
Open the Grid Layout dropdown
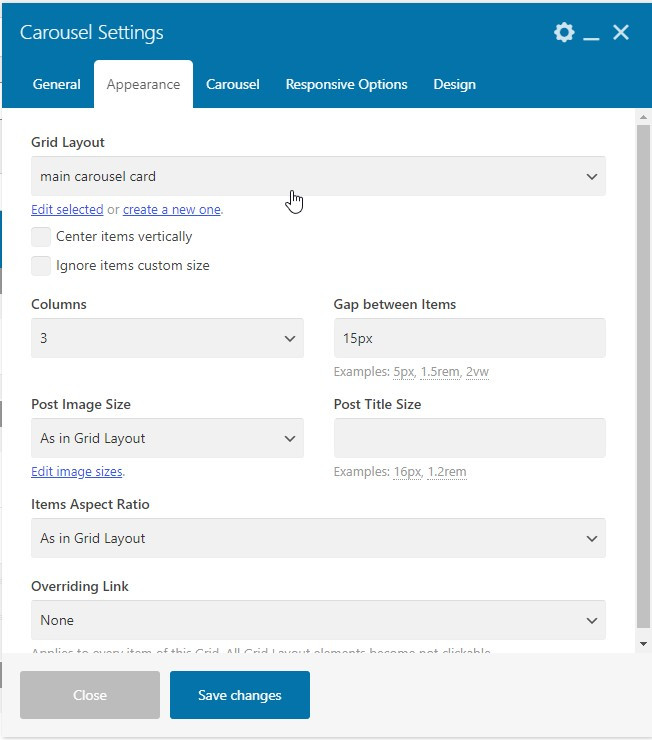click(318, 177)
